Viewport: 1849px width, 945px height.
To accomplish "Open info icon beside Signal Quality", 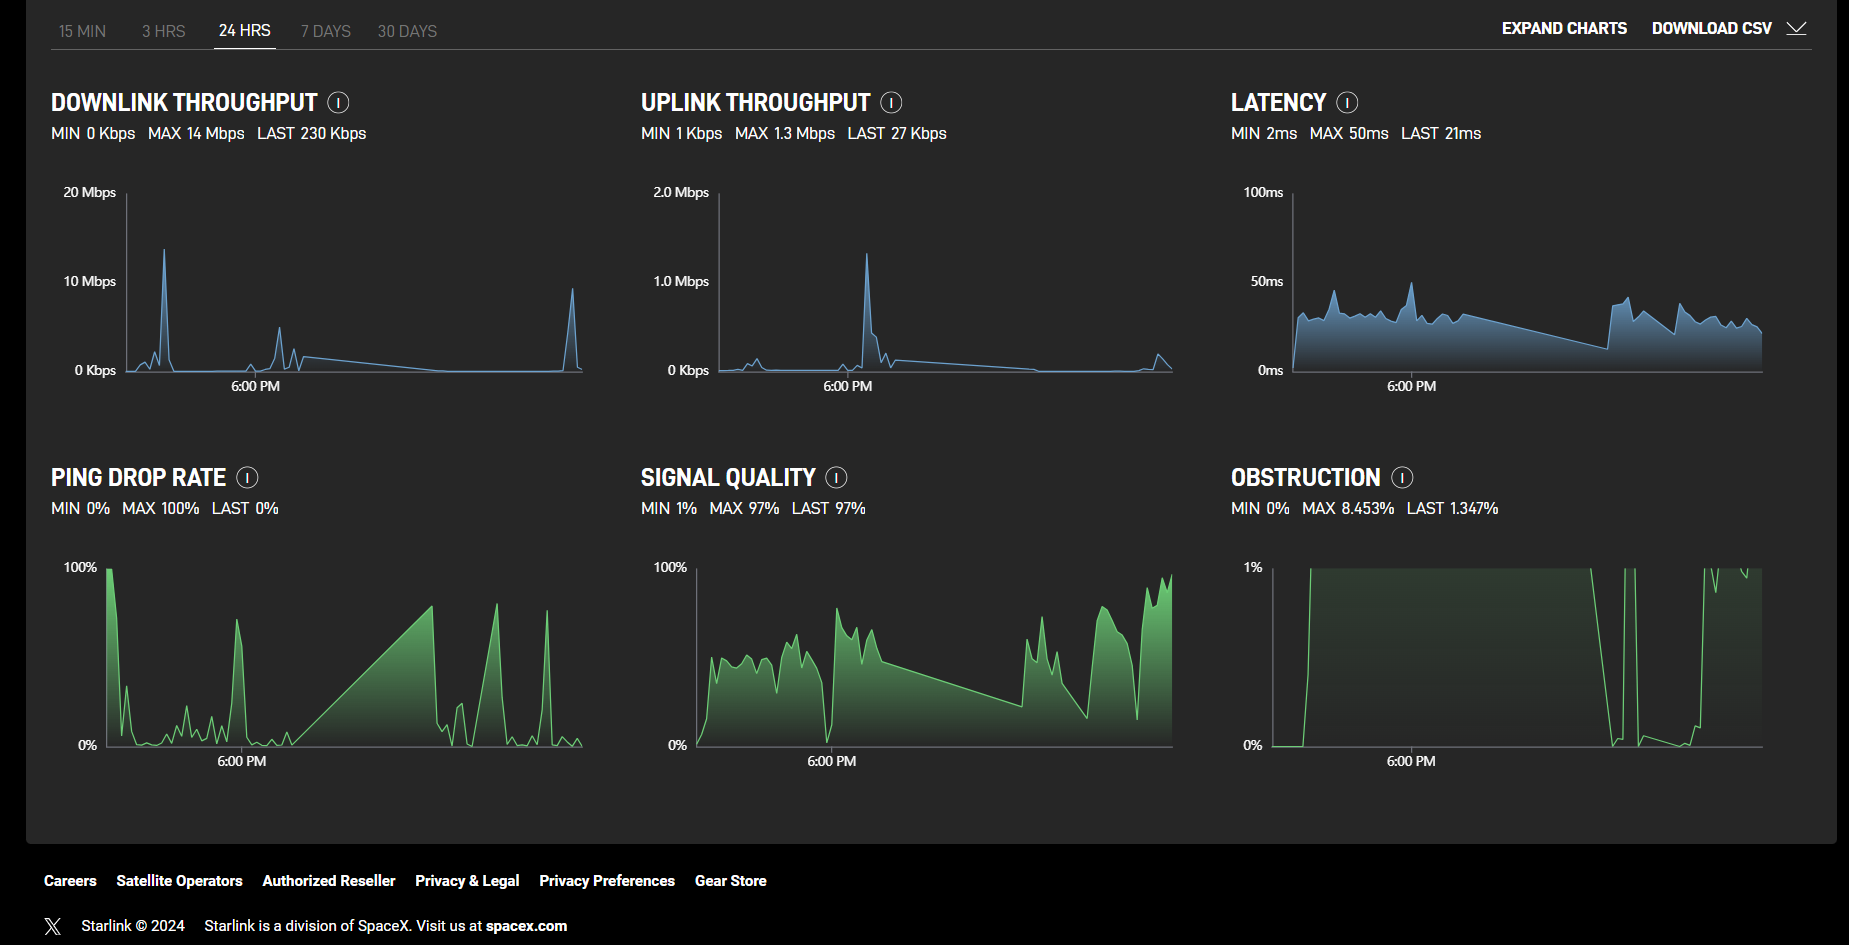I will point(836,478).
